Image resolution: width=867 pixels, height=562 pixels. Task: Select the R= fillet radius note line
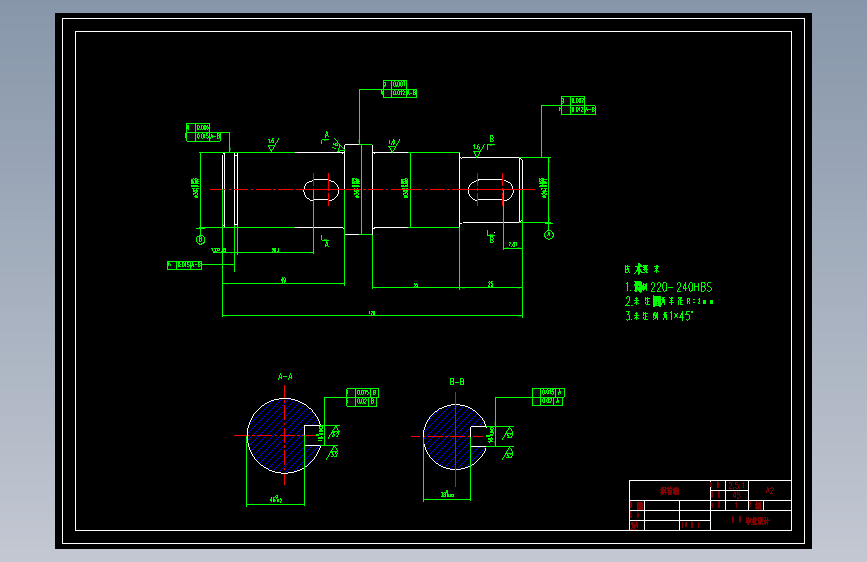(669, 301)
